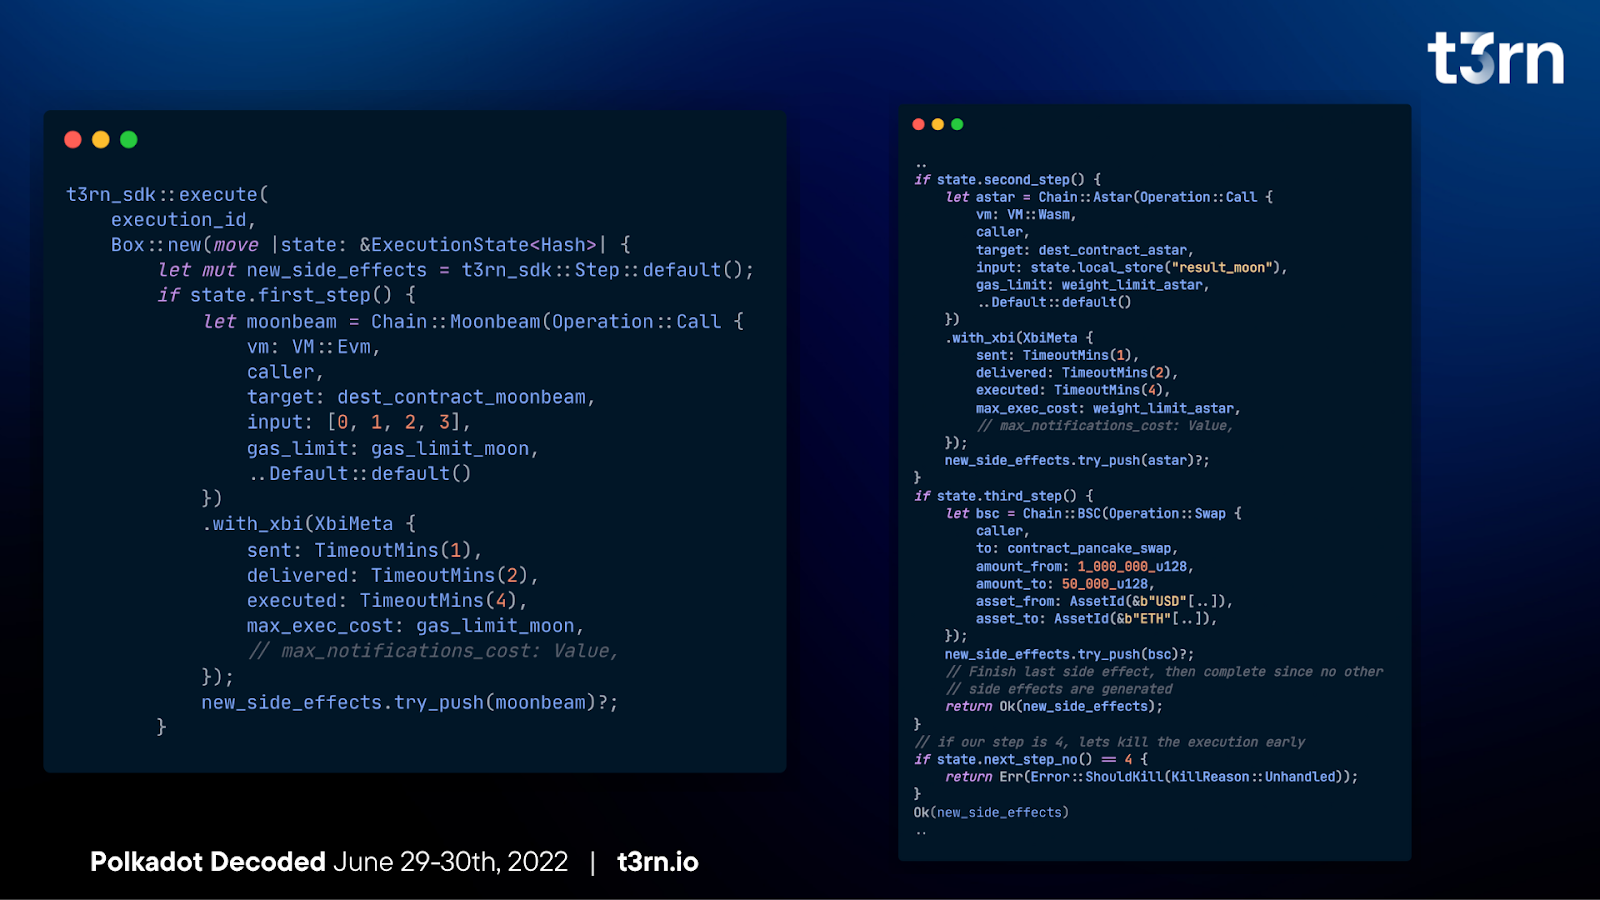Click the yellow dot on the right code window
Screen dimensions: 1600x900
coord(938,124)
